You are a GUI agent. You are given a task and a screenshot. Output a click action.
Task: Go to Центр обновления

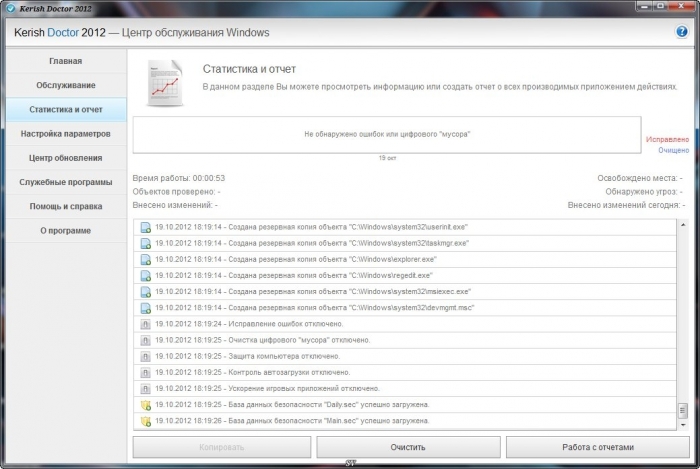[x=65, y=158]
